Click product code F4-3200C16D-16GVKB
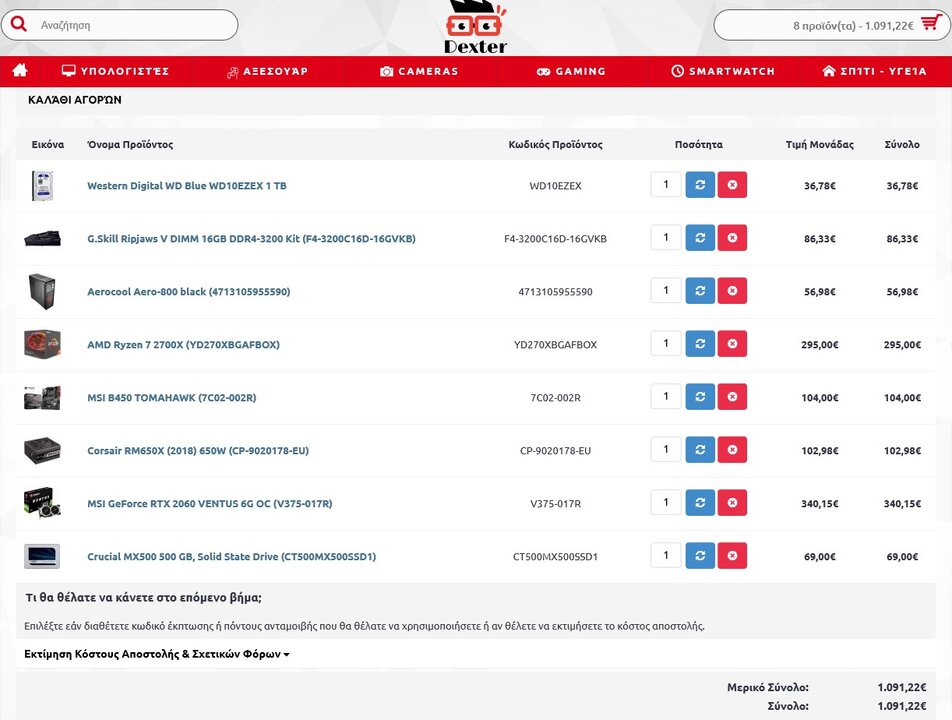The width and height of the screenshot is (952, 720). coord(555,239)
